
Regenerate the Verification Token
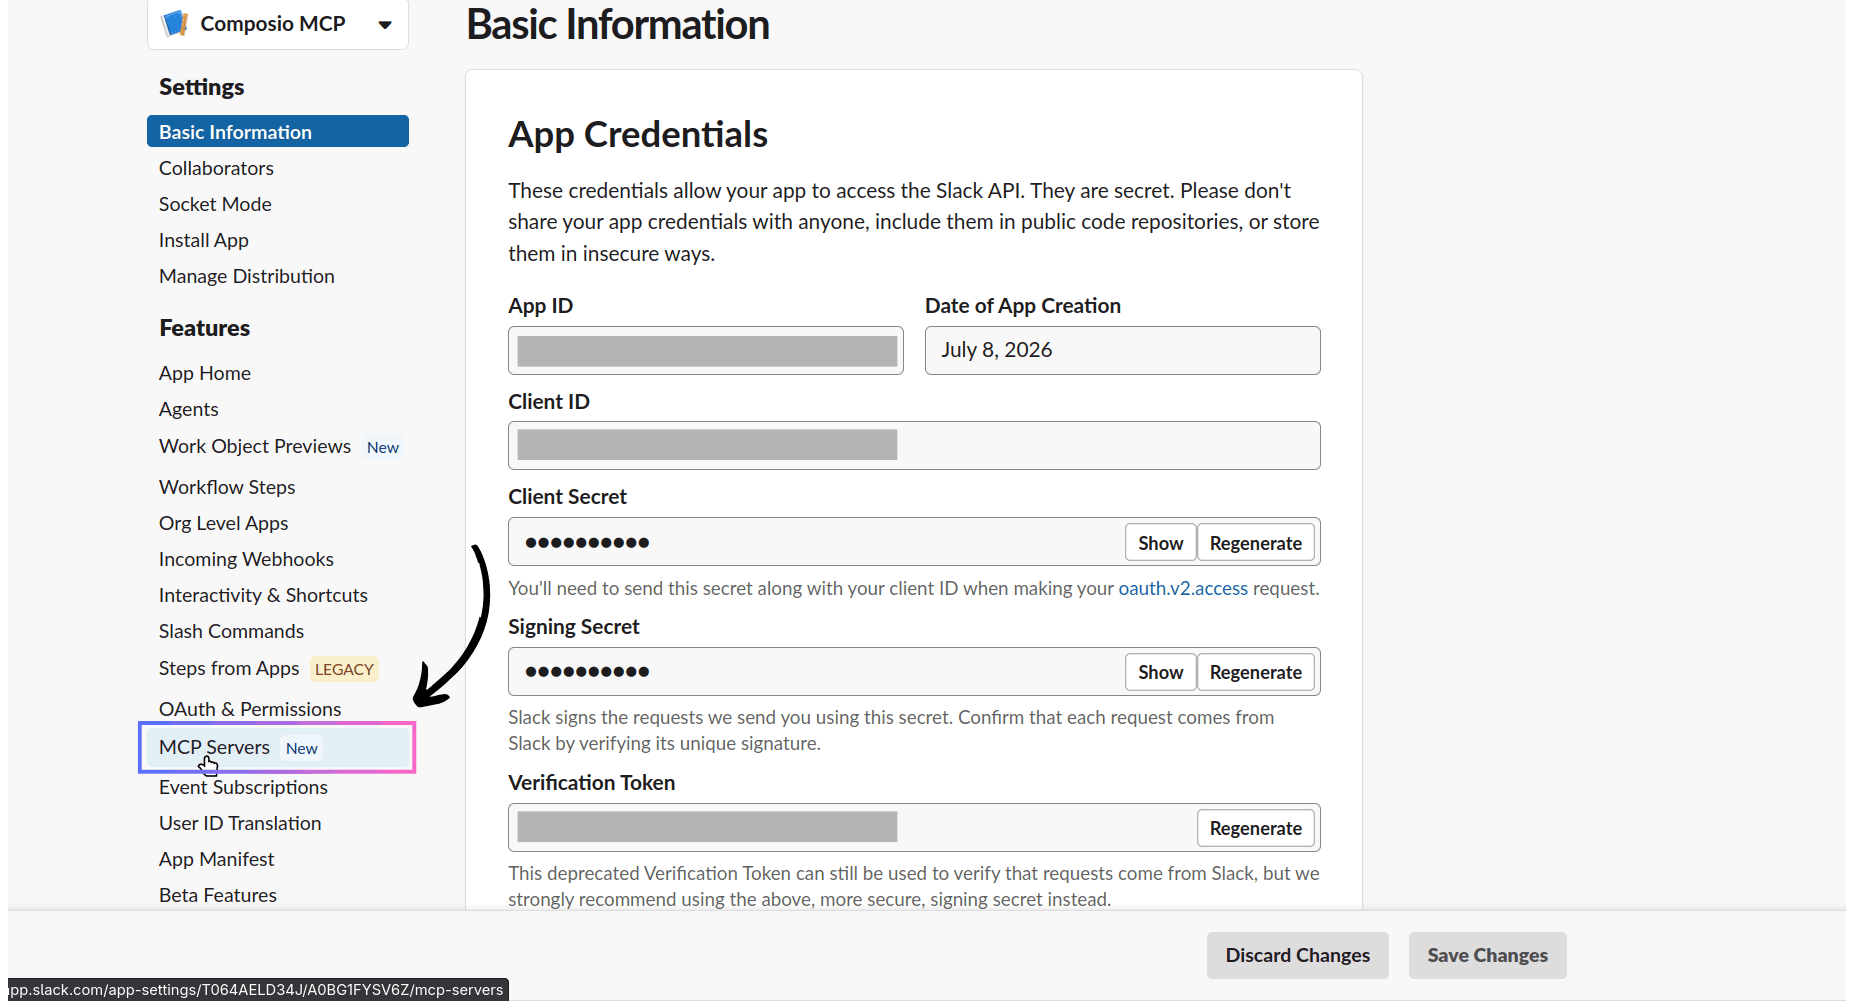click(x=1256, y=828)
